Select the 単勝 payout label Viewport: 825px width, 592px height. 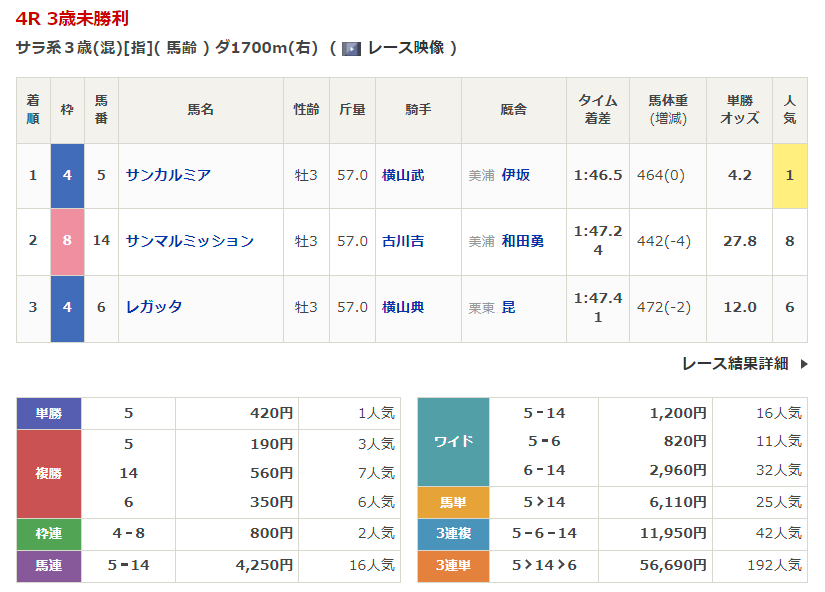(x=49, y=413)
